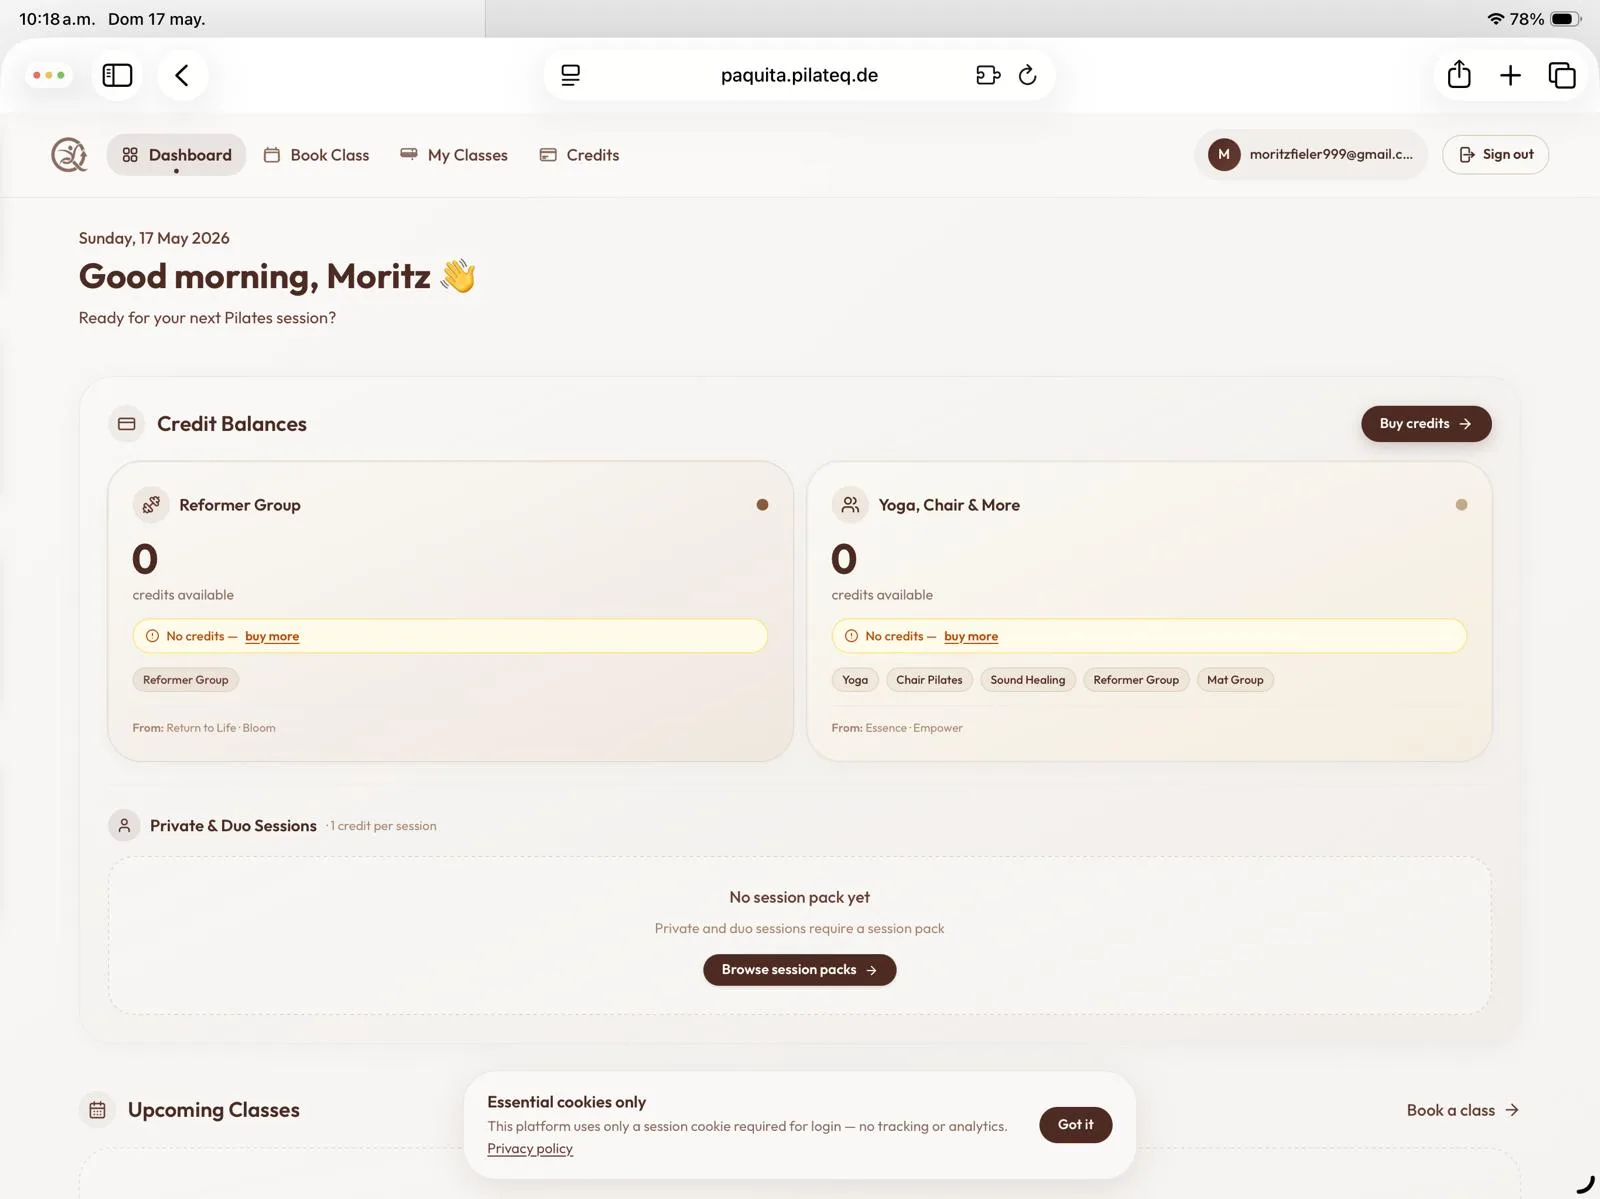Open Browse session packs

[799, 970]
